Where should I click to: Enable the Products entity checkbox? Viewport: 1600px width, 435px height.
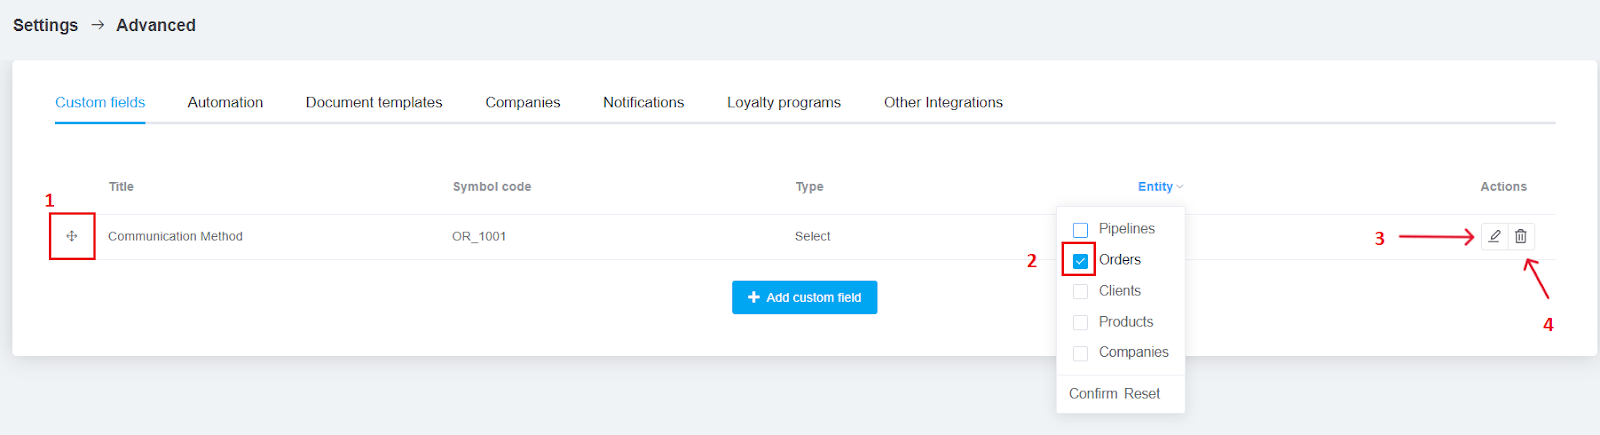[1080, 323]
